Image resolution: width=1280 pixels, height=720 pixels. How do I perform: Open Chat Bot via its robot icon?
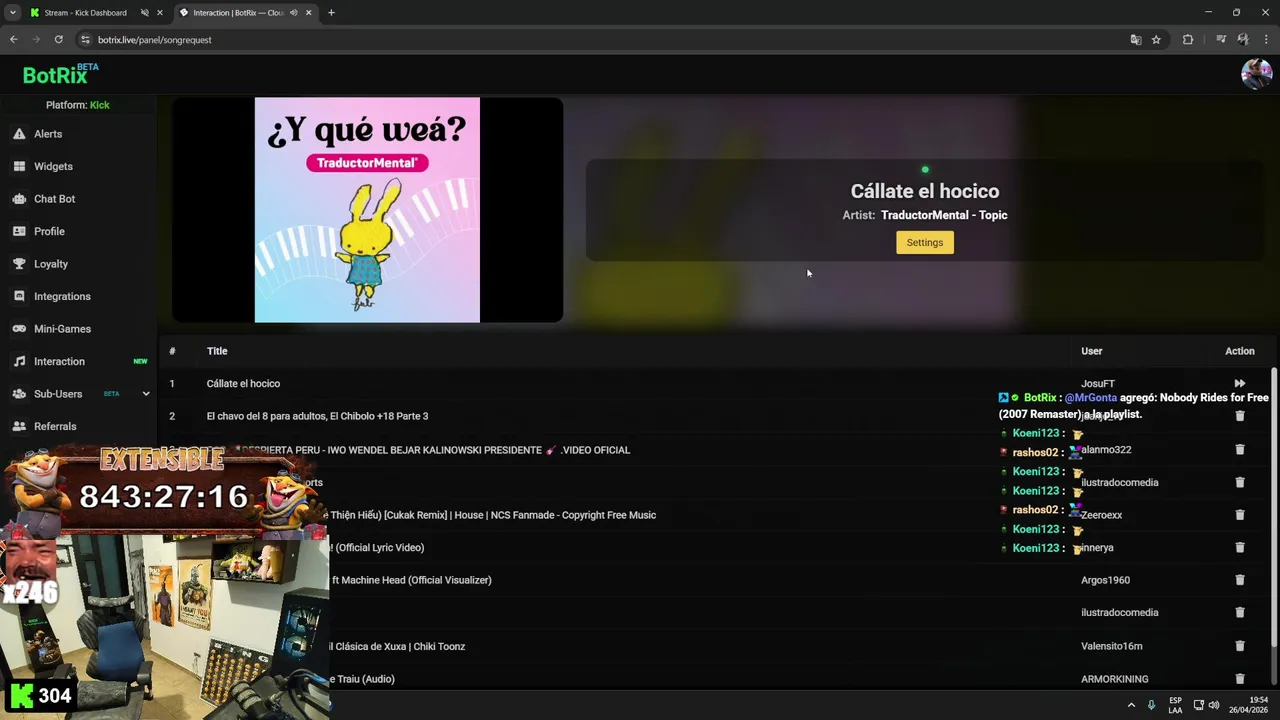[x=19, y=199]
